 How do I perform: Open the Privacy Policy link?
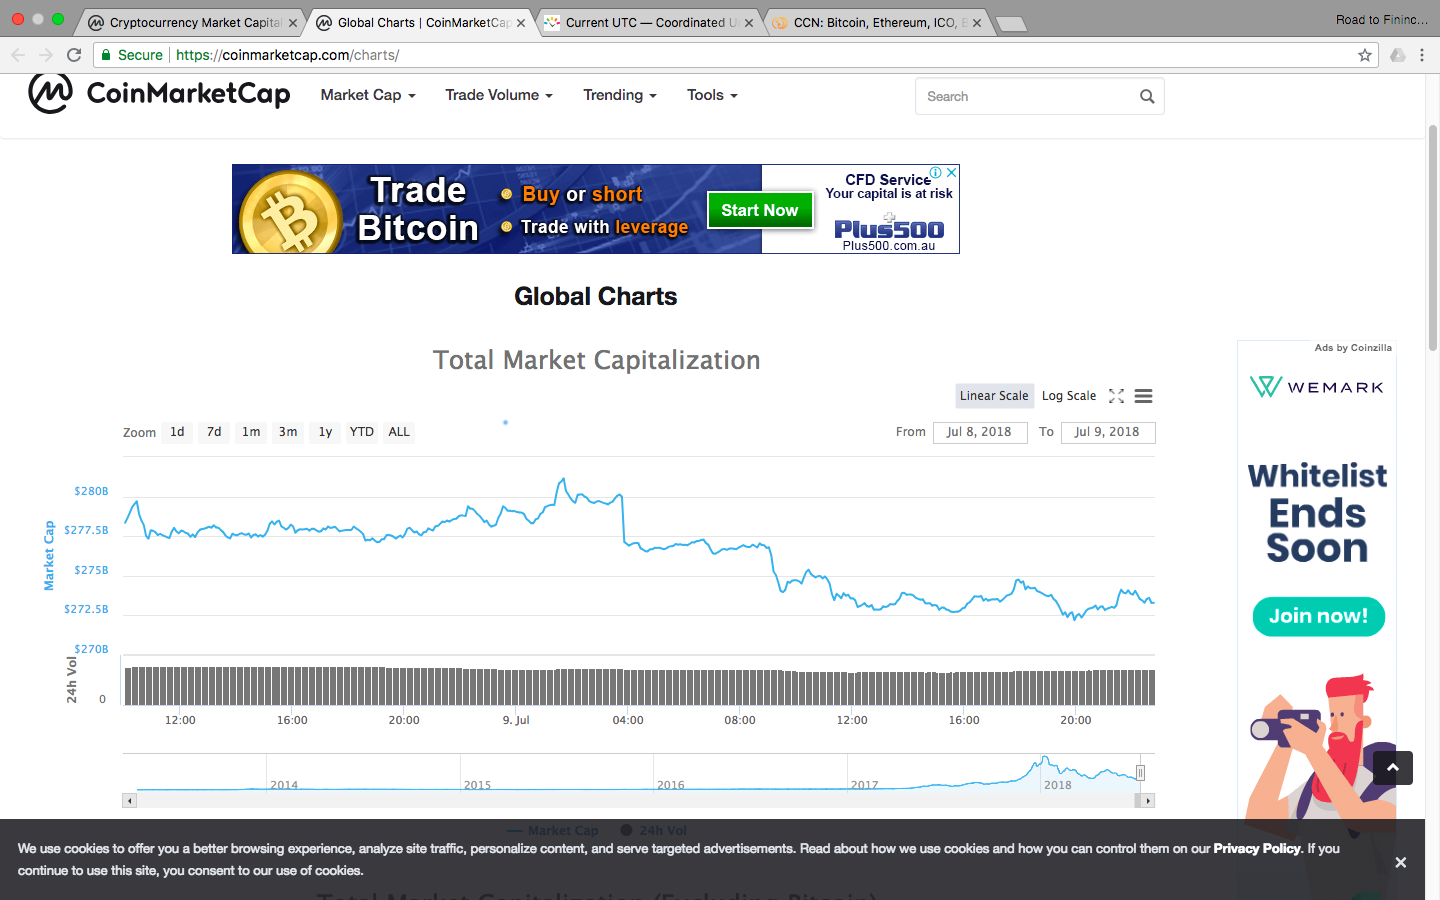click(1257, 848)
